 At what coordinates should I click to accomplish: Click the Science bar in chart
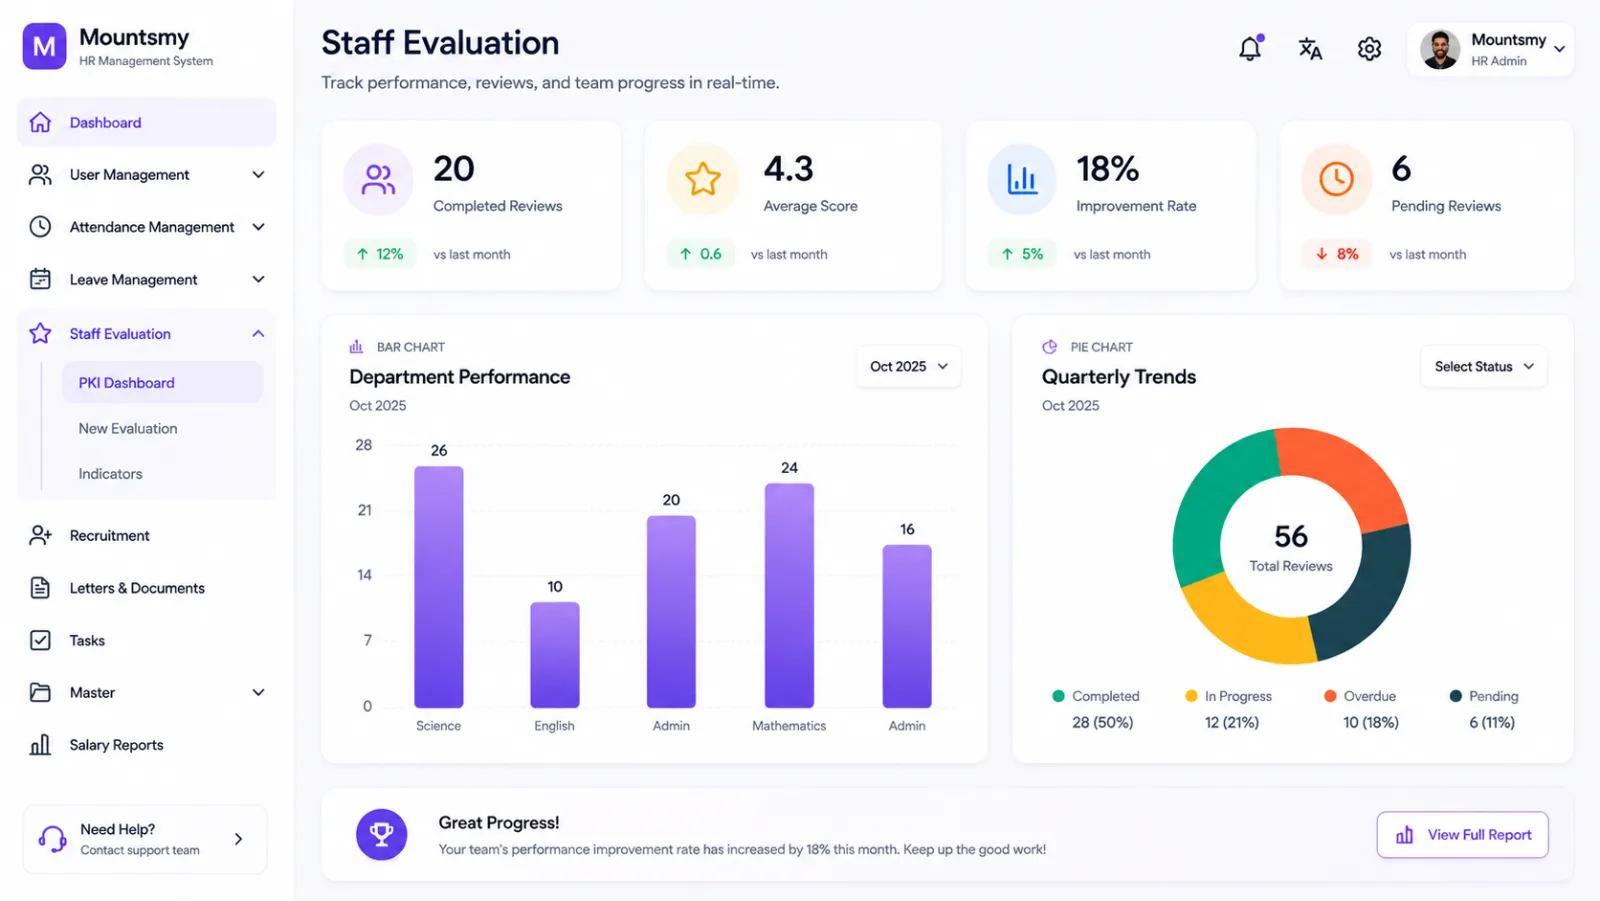click(x=439, y=587)
